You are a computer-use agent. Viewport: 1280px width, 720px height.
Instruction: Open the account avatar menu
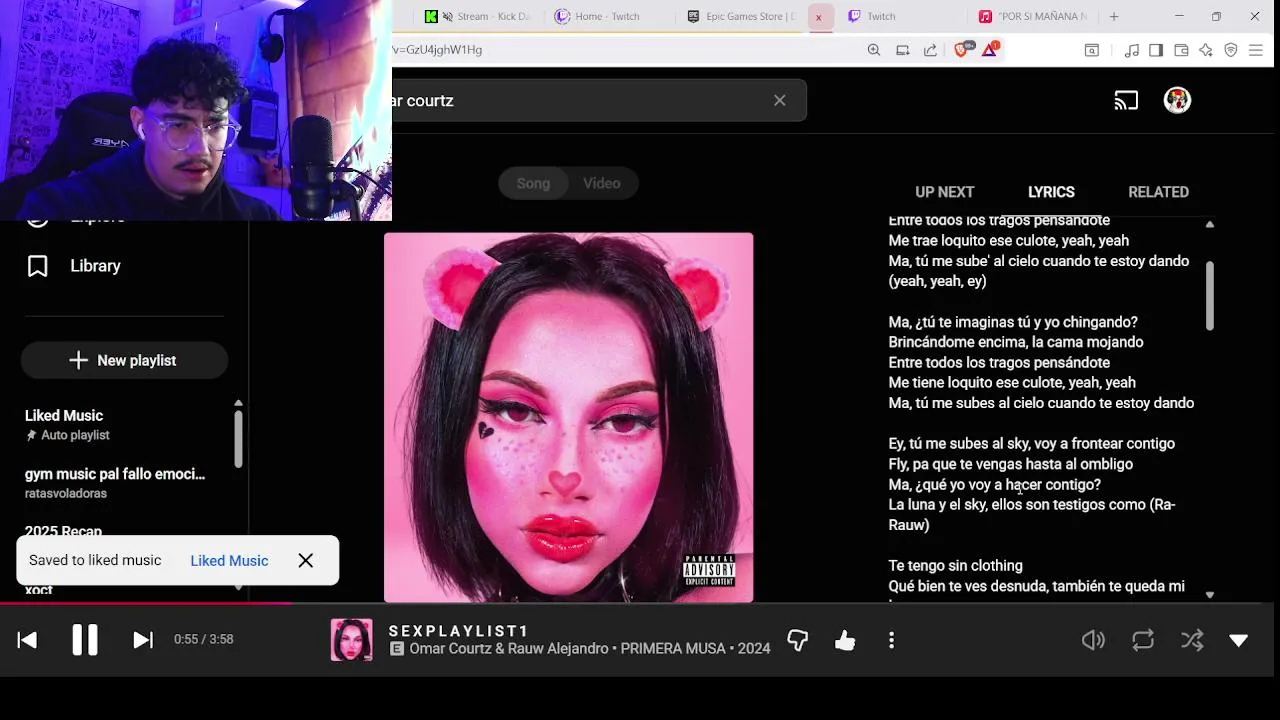coord(1177,100)
